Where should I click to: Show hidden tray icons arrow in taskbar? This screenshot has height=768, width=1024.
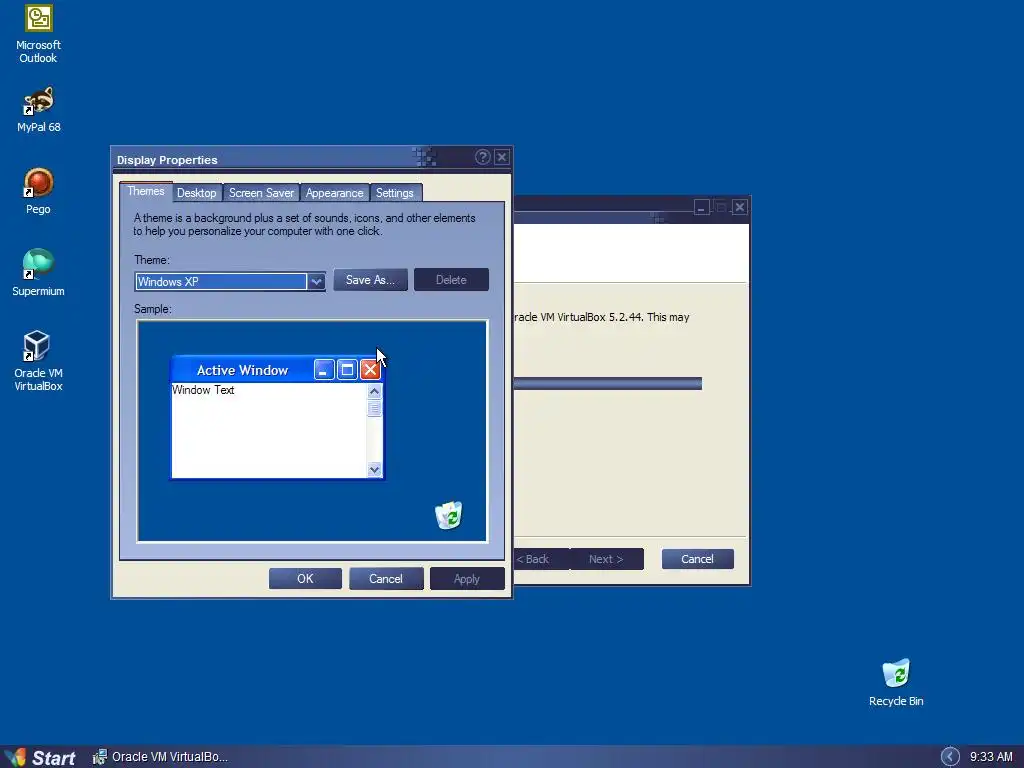point(950,756)
